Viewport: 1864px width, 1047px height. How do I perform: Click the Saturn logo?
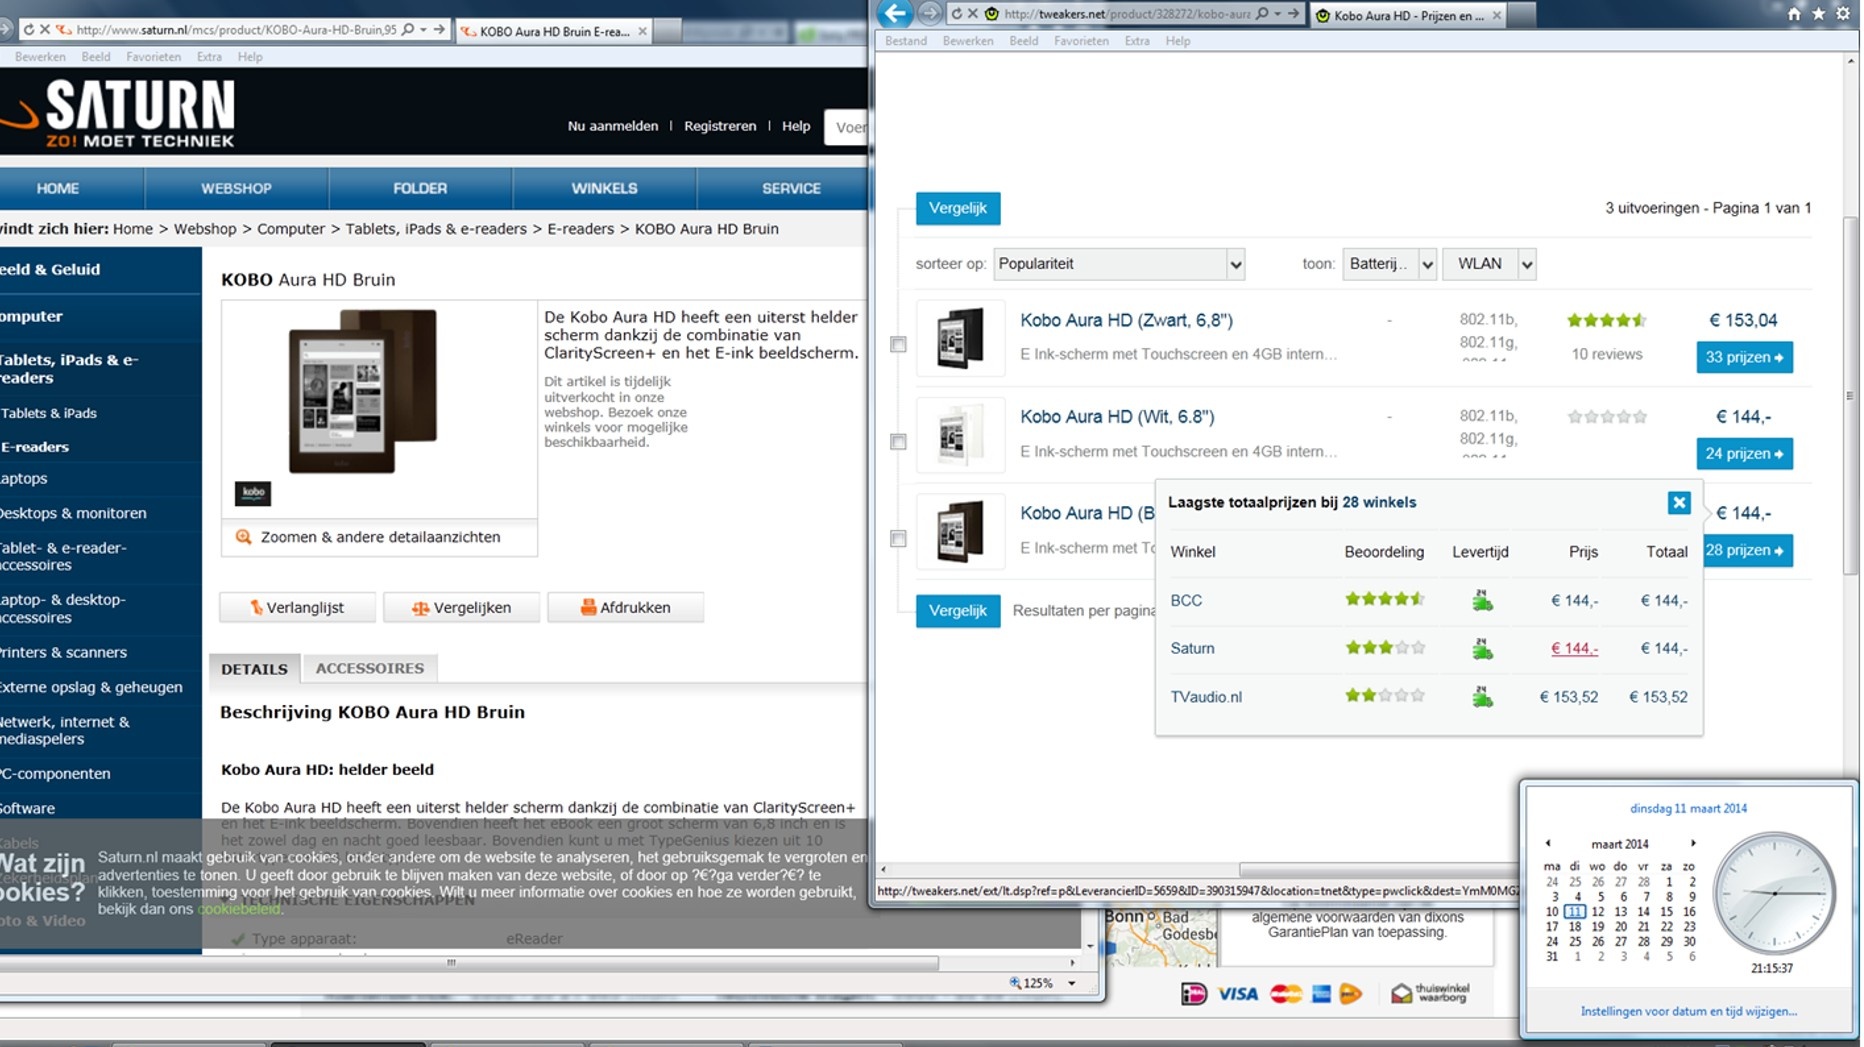(x=120, y=113)
